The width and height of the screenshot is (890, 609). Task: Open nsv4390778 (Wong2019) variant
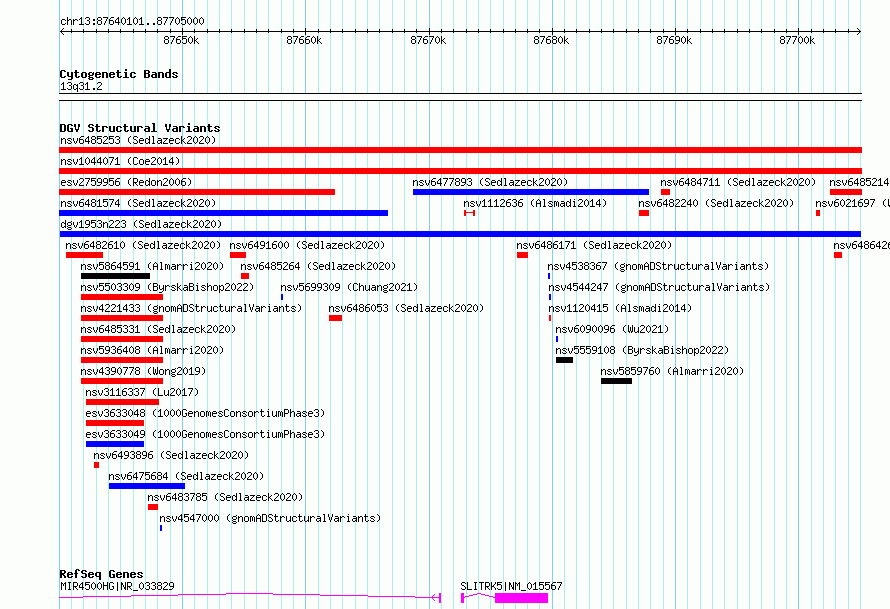coord(143,371)
